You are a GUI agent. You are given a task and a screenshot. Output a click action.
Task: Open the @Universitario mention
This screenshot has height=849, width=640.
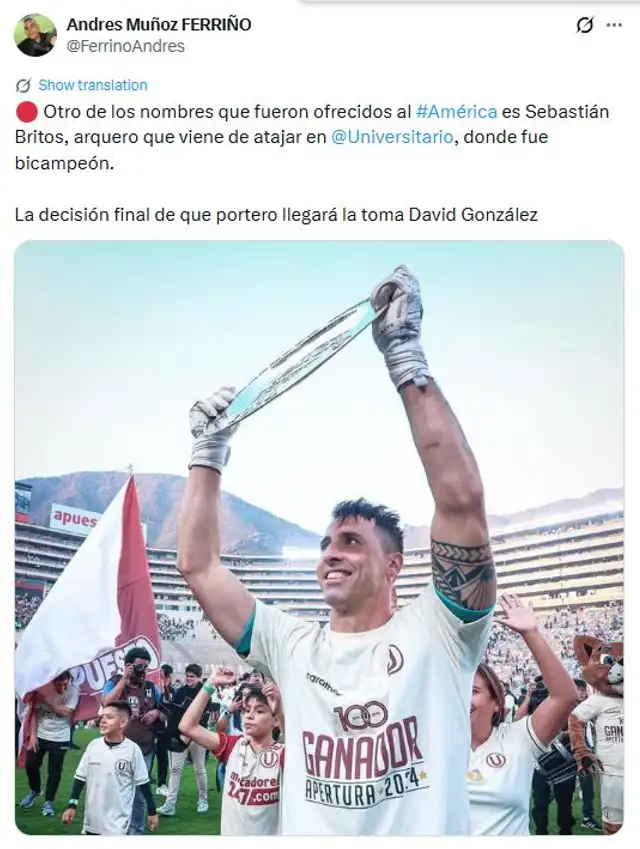pyautogui.click(x=391, y=137)
